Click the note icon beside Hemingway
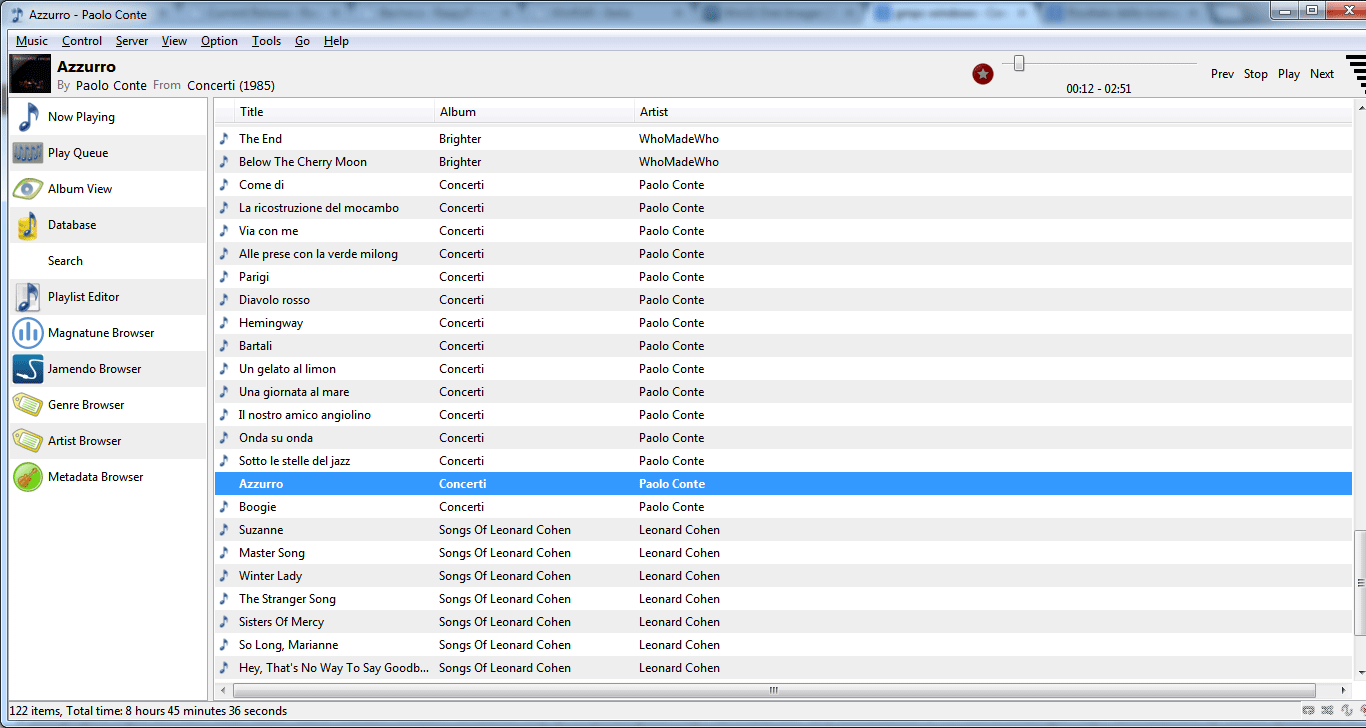The height and width of the screenshot is (728, 1366). 225,323
